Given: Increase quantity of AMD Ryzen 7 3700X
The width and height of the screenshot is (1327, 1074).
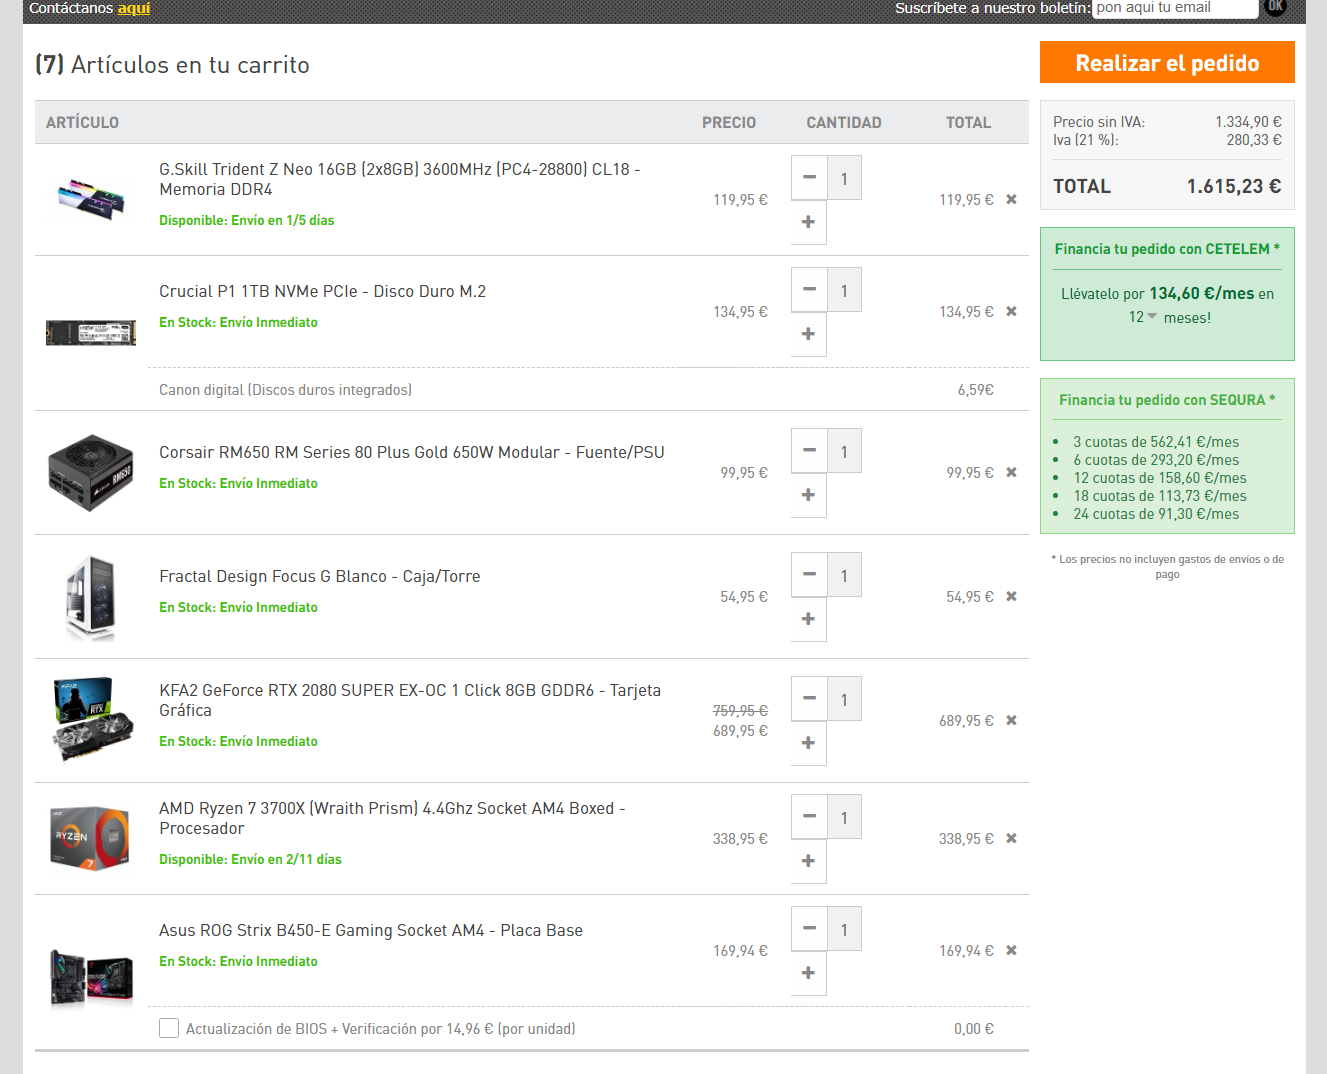Looking at the screenshot, I should (809, 861).
